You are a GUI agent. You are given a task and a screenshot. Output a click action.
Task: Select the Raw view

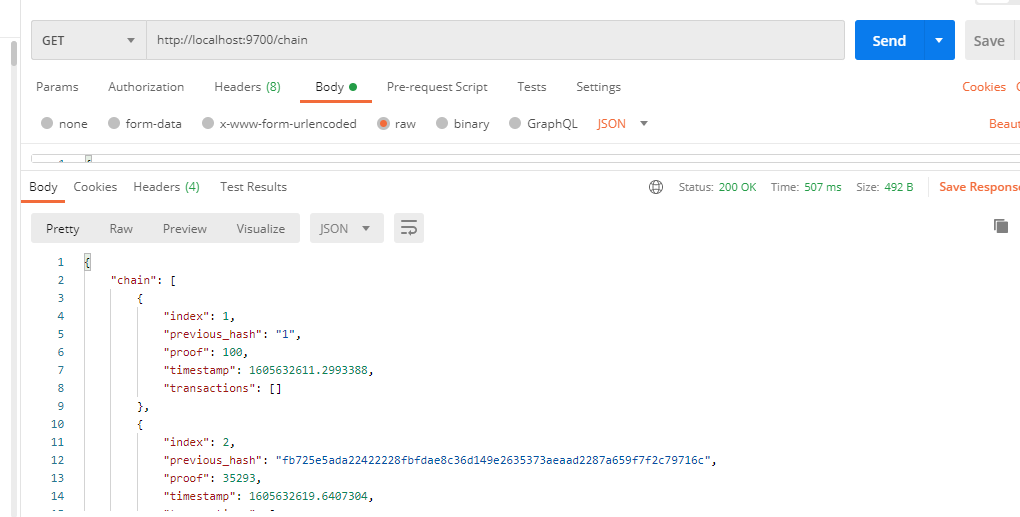[x=121, y=229]
